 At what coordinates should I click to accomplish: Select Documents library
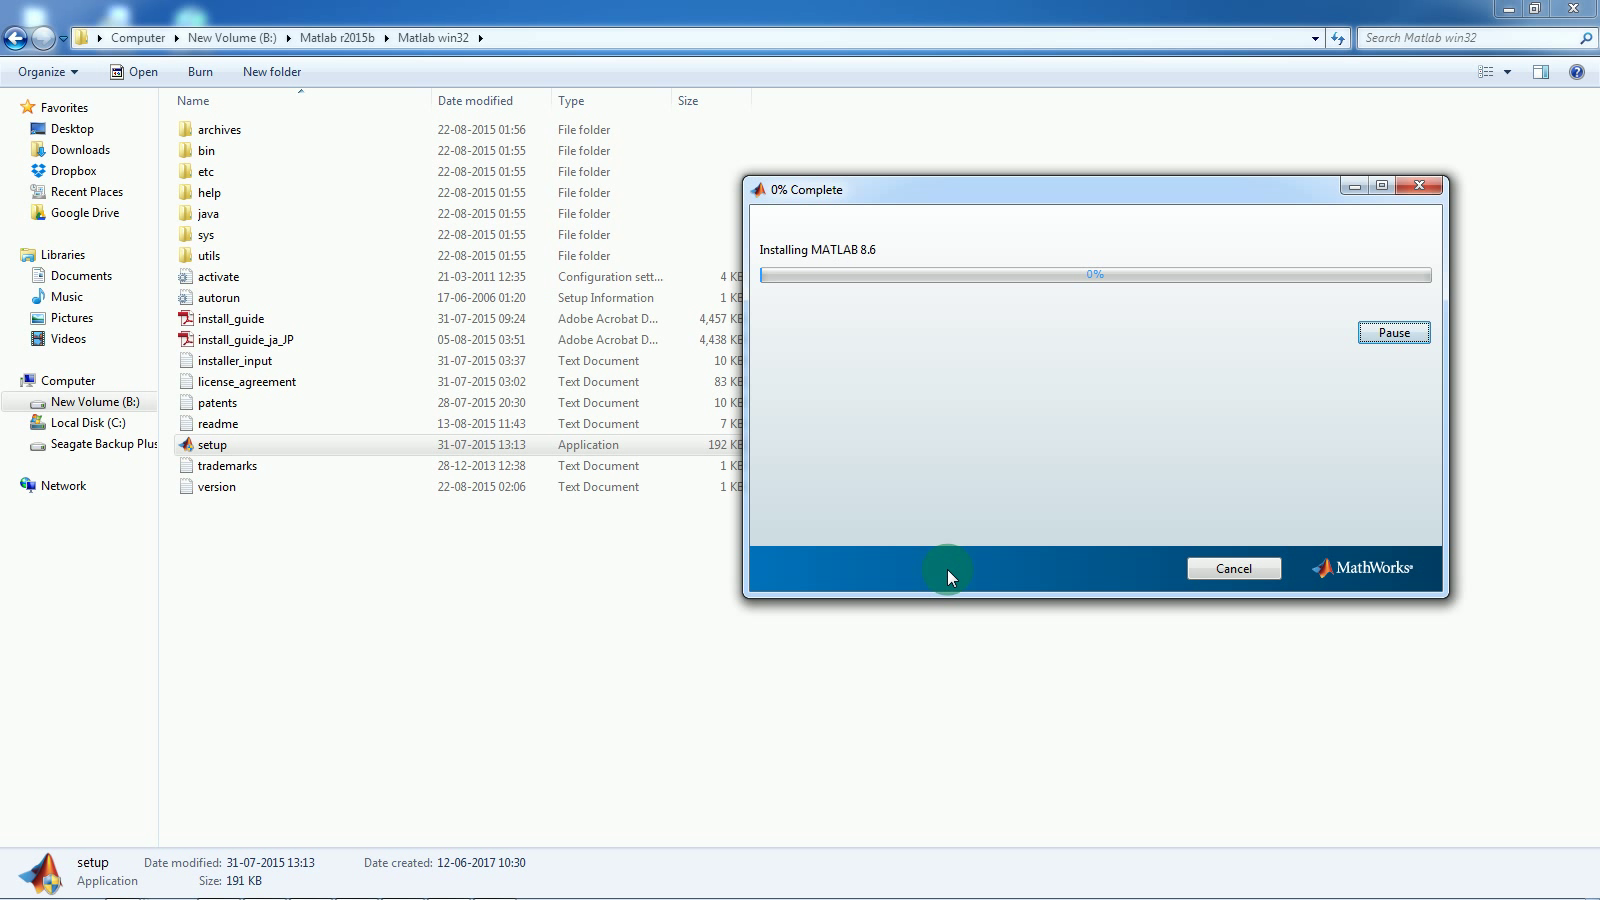tap(71, 276)
